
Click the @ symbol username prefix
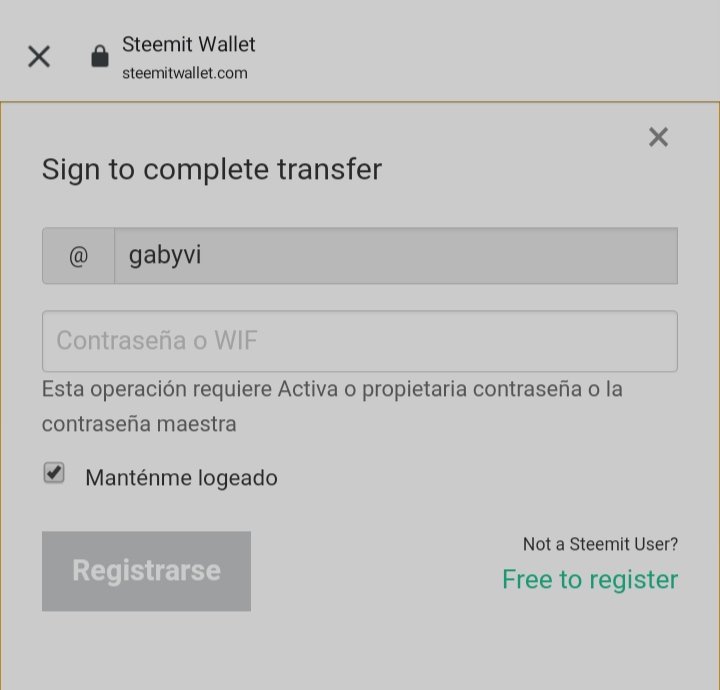pyautogui.click(x=79, y=256)
